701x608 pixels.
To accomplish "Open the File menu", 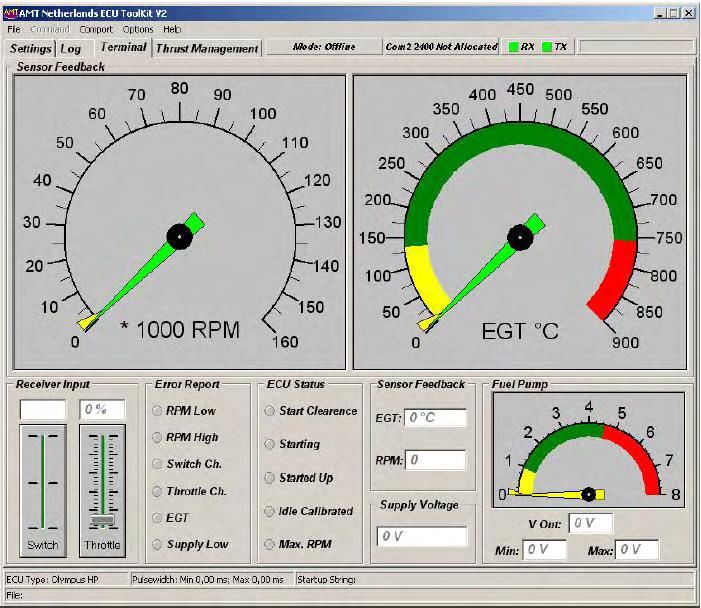I will pyautogui.click(x=13, y=29).
